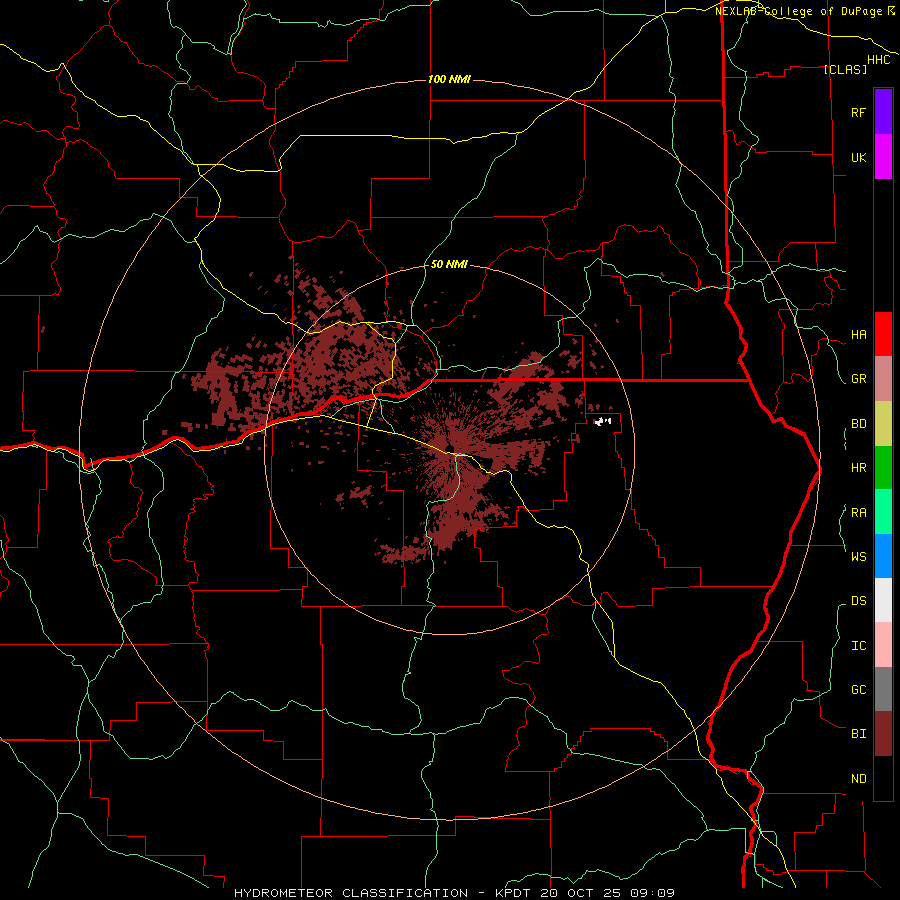Click the "20 OCT 25" date text

(580, 893)
